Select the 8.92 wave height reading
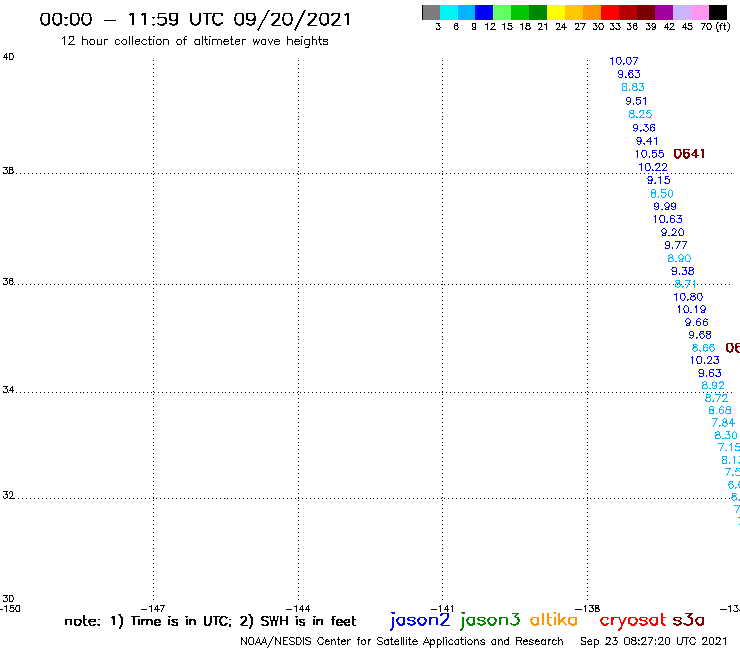This screenshot has height=650, width=740. tap(713, 386)
